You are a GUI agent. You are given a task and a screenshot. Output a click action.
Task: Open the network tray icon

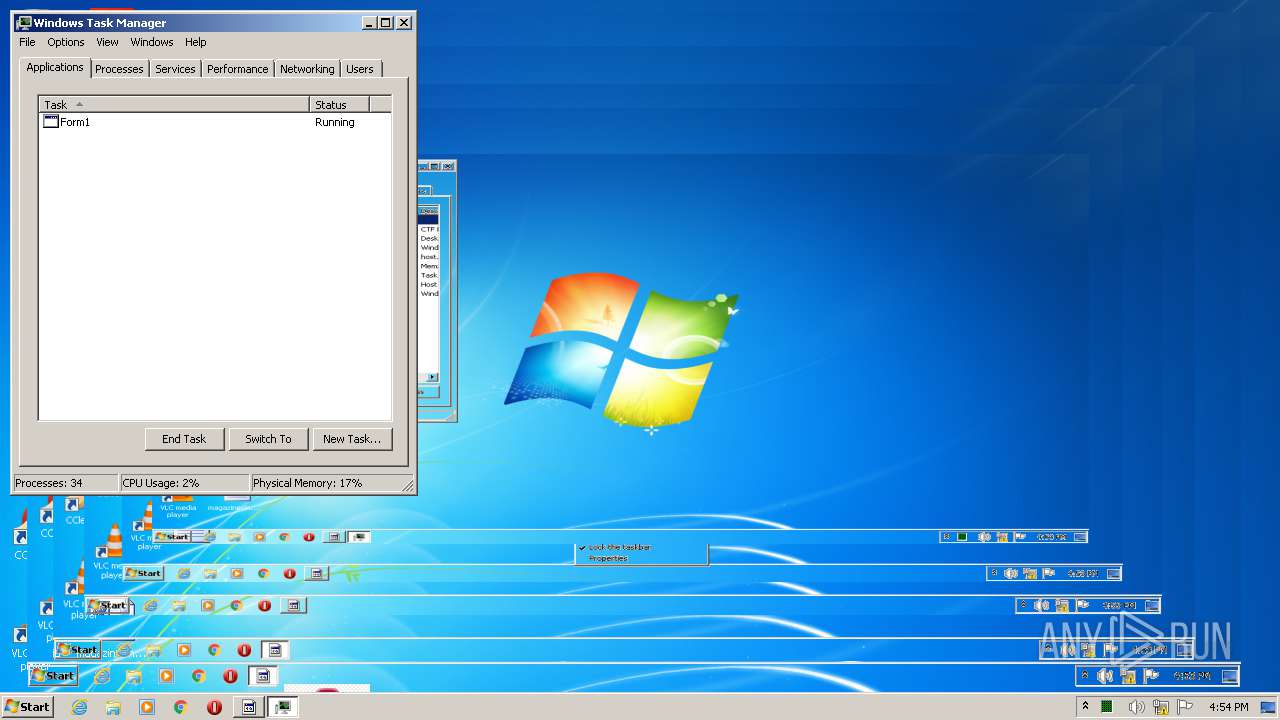(x=1161, y=707)
